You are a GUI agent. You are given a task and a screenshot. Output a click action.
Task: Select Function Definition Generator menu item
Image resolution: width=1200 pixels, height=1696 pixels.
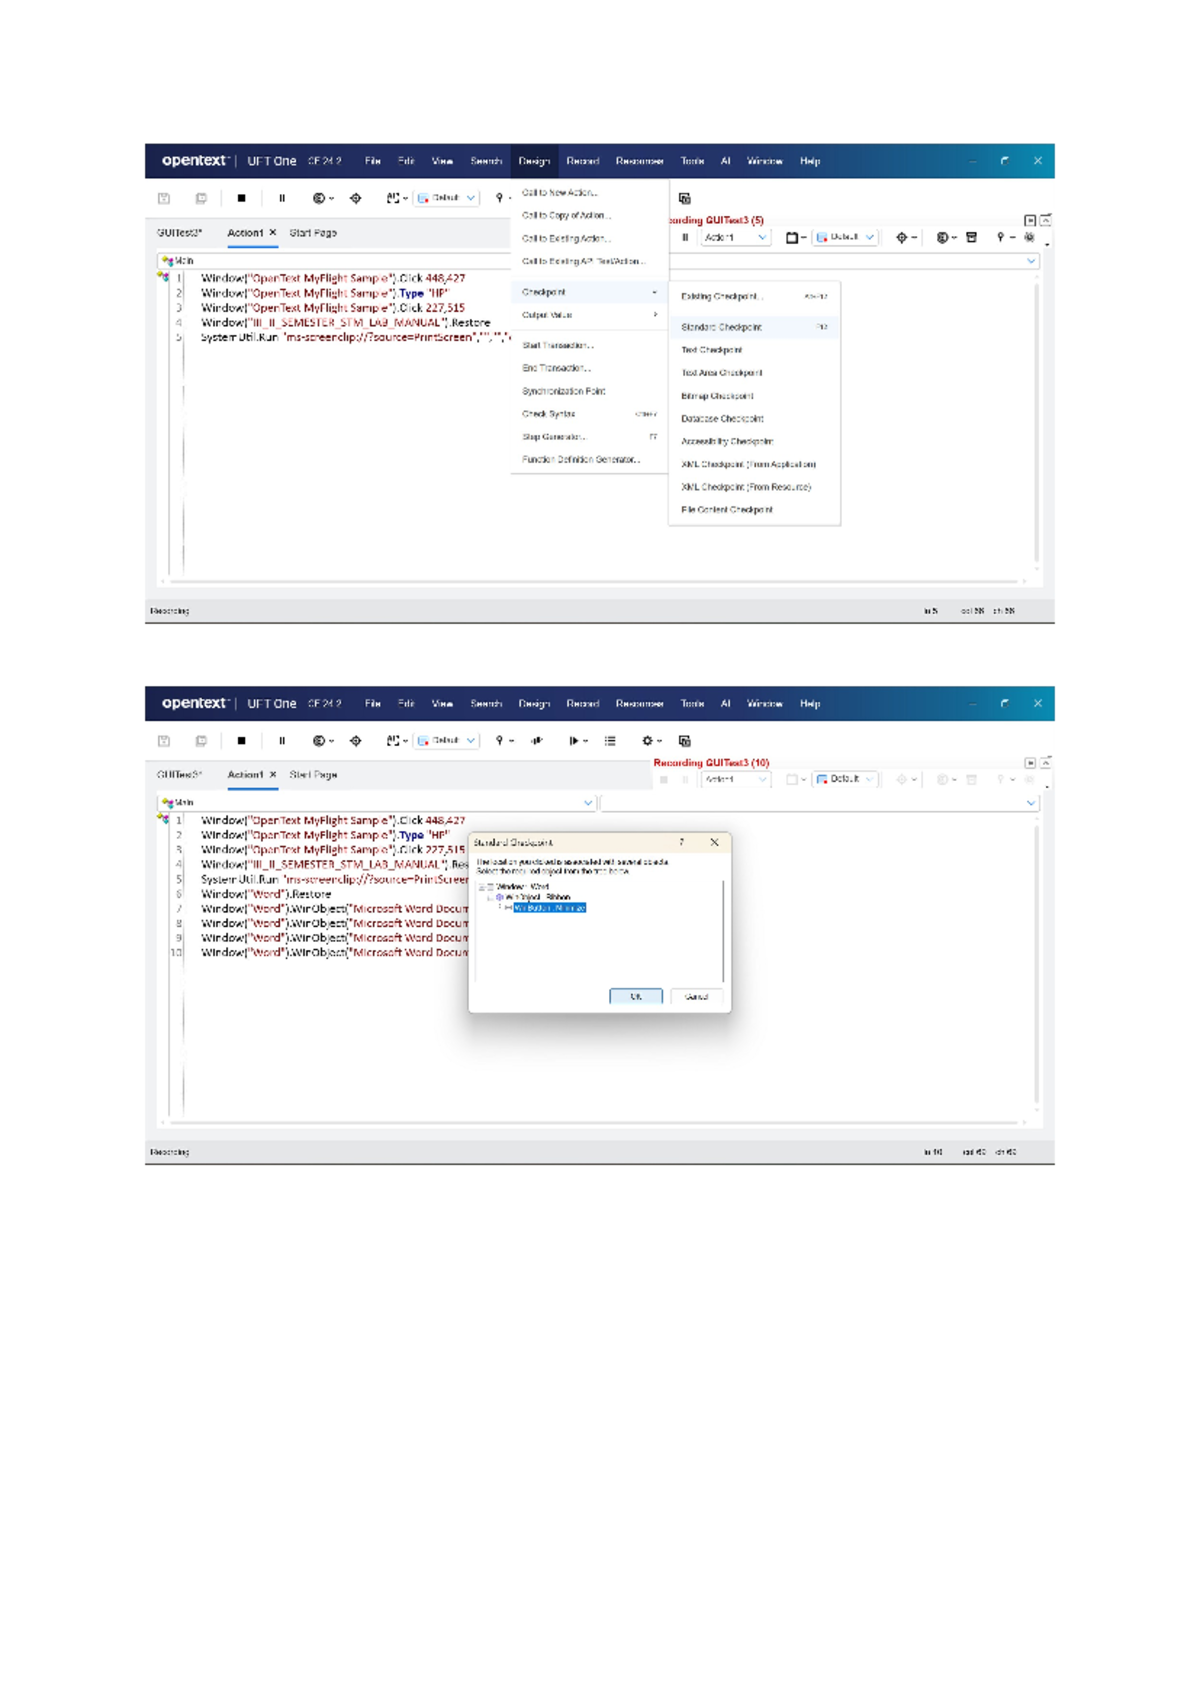[589, 460]
